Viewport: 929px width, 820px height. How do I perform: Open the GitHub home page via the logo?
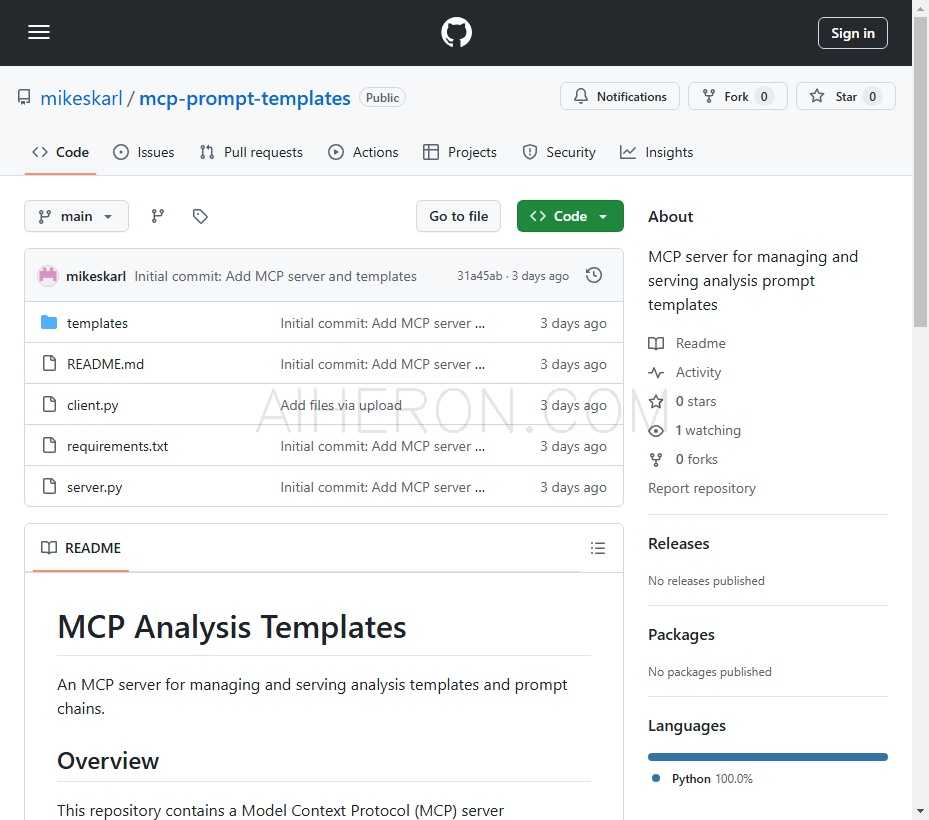pyautogui.click(x=456, y=32)
